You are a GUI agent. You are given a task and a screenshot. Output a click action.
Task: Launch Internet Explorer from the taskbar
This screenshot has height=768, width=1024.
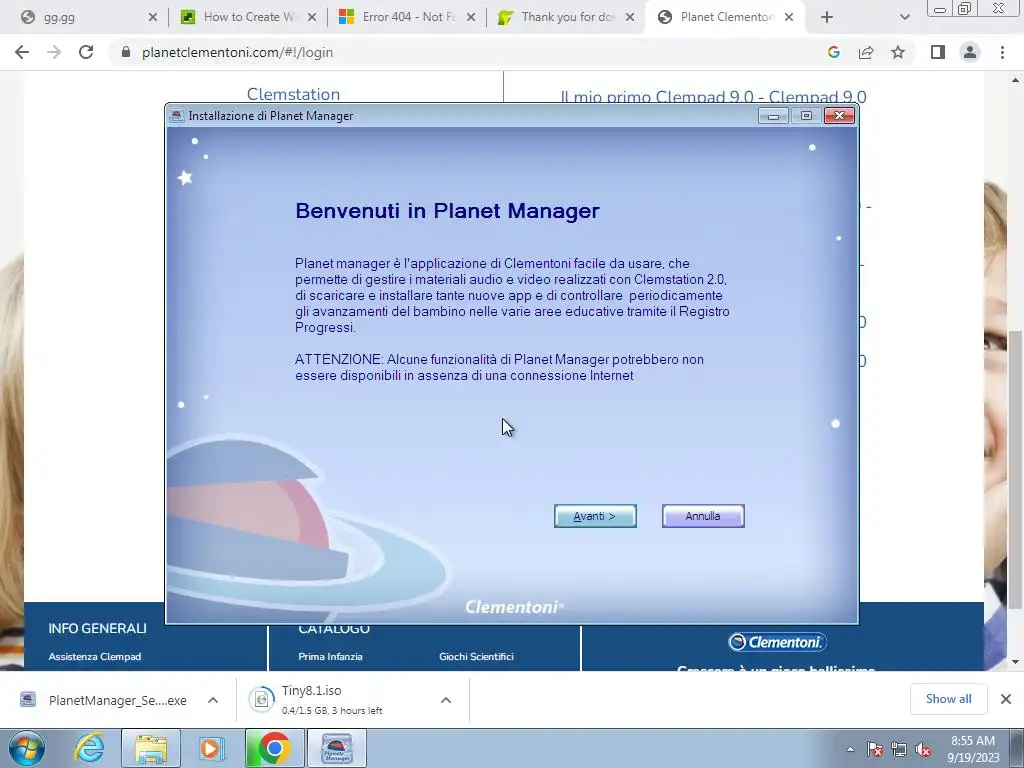pyautogui.click(x=89, y=748)
